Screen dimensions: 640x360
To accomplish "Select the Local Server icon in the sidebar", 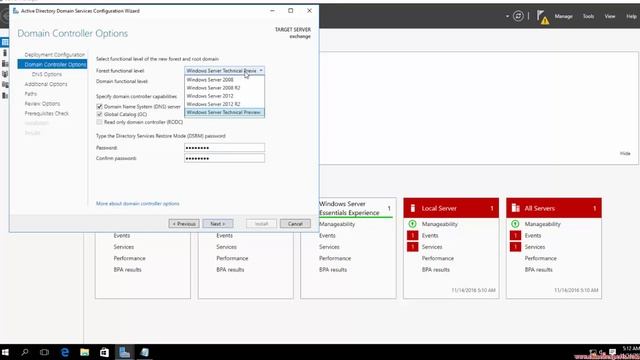I will (x=5, y=53).
